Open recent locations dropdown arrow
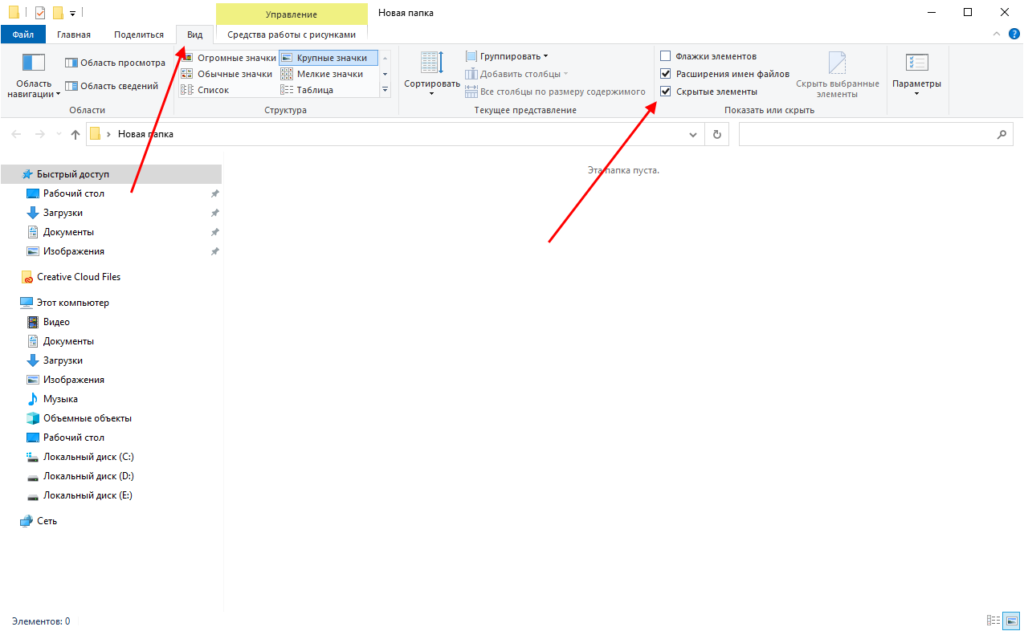 tap(59, 135)
